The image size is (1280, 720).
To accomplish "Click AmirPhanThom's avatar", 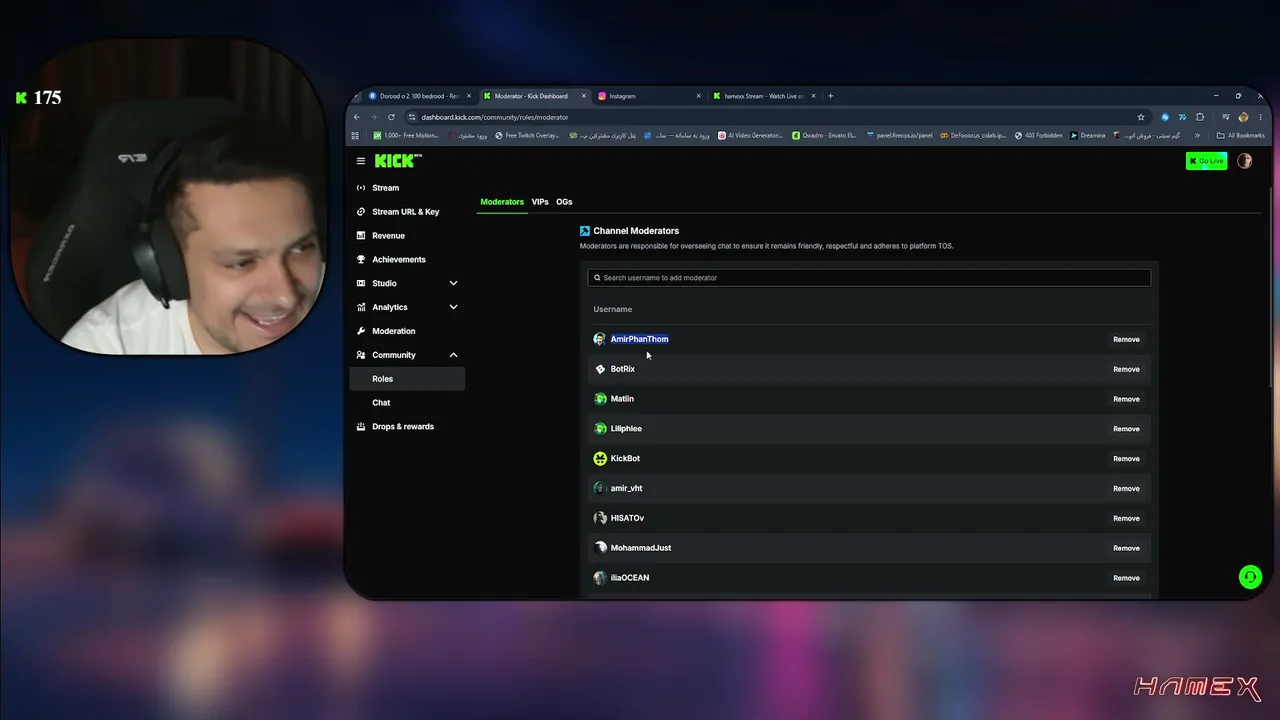I will point(600,339).
